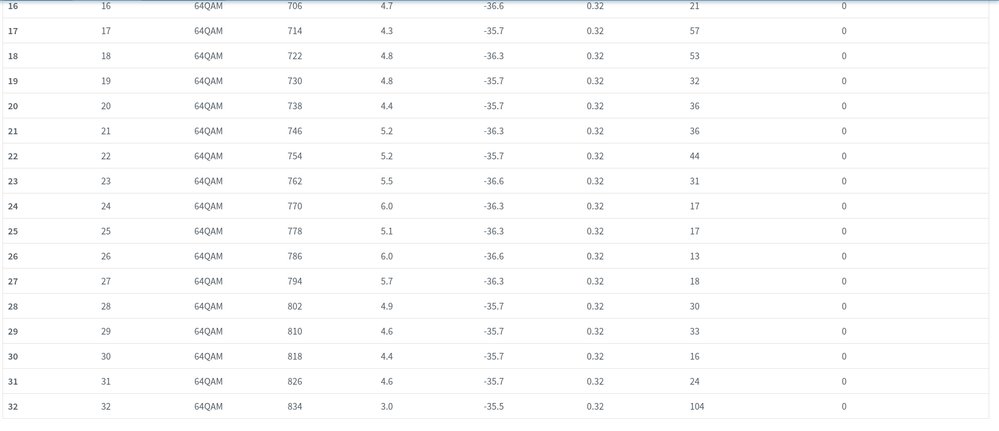This screenshot has width=999, height=431.
Task: Select the frequency value 714
Action: 295,31
